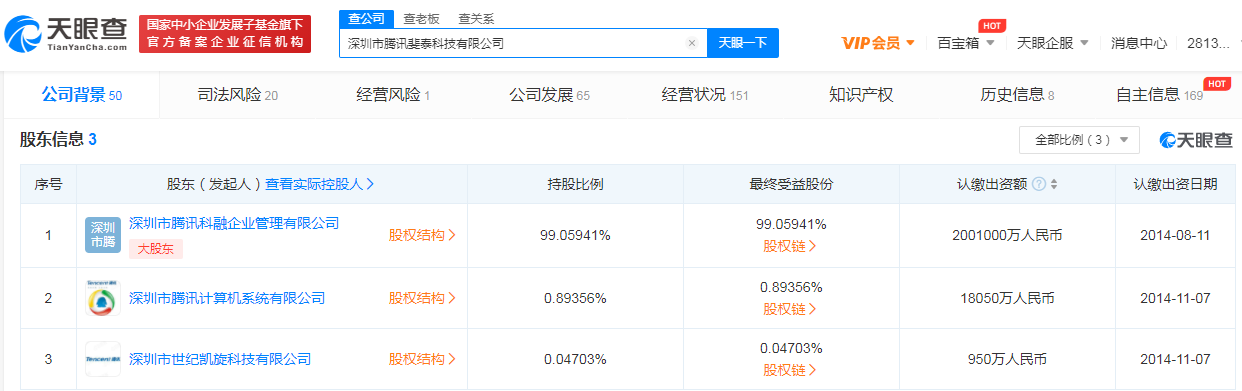Open 深圳市世纪凯旋科技有限公司 link

tap(220, 359)
